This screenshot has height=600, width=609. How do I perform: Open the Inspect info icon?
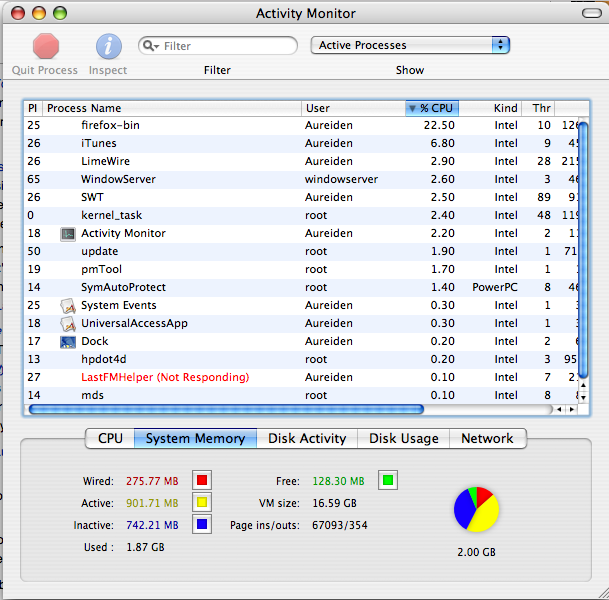[109, 46]
